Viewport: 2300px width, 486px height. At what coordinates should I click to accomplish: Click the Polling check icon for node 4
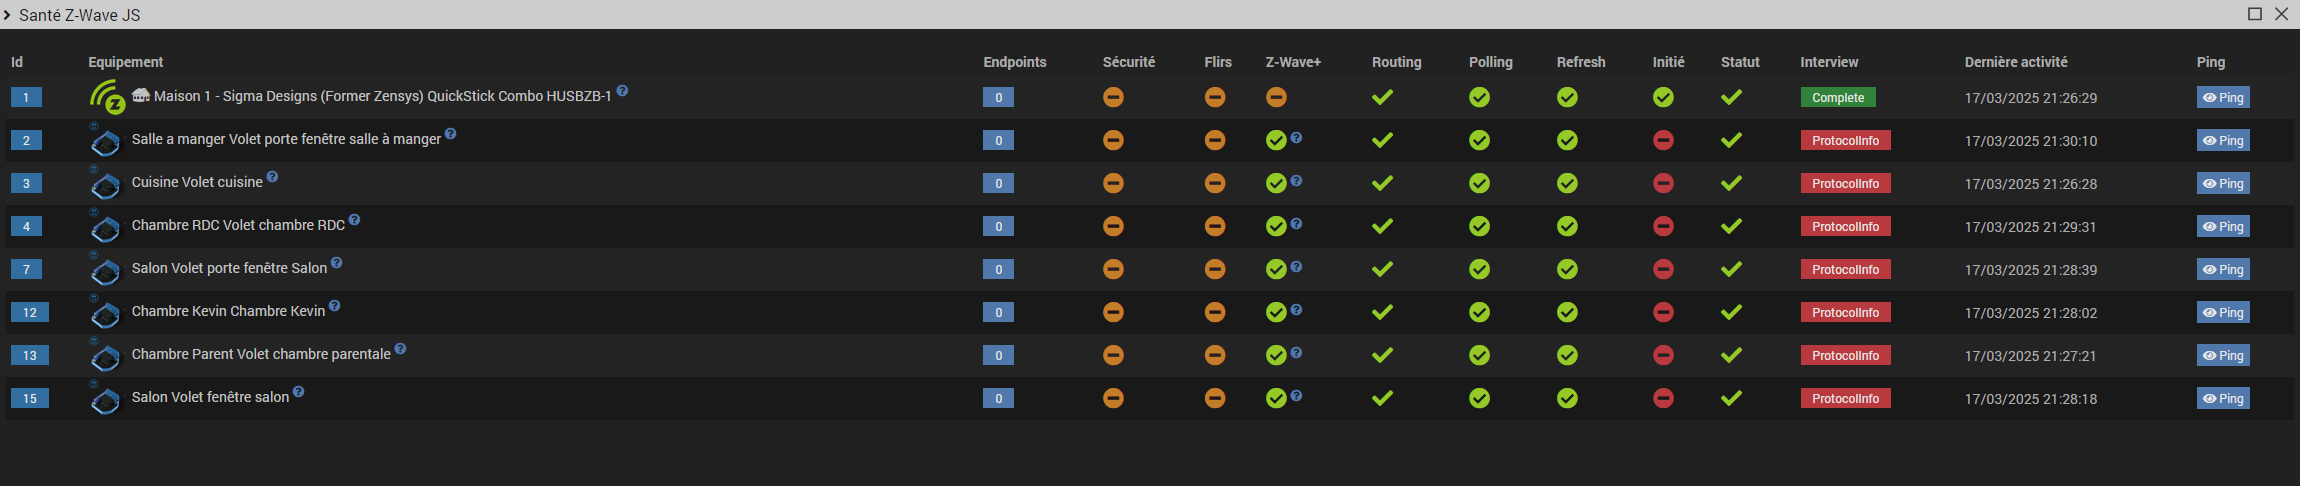pos(1479,226)
